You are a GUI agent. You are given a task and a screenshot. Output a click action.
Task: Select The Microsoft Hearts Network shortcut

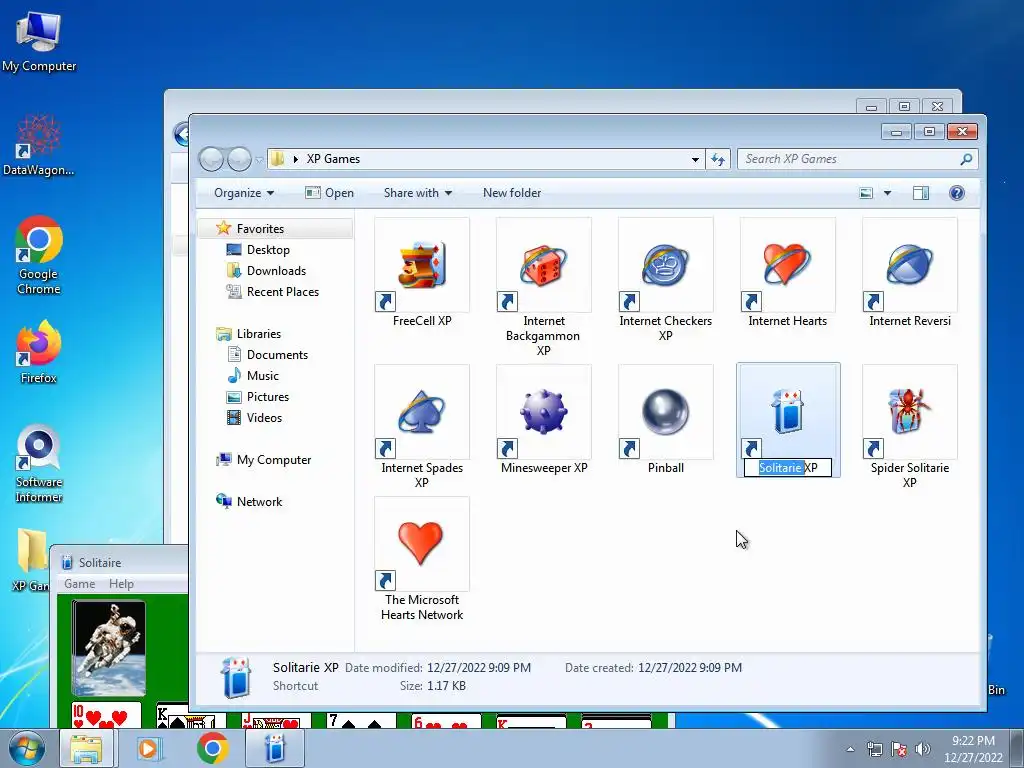(x=422, y=560)
